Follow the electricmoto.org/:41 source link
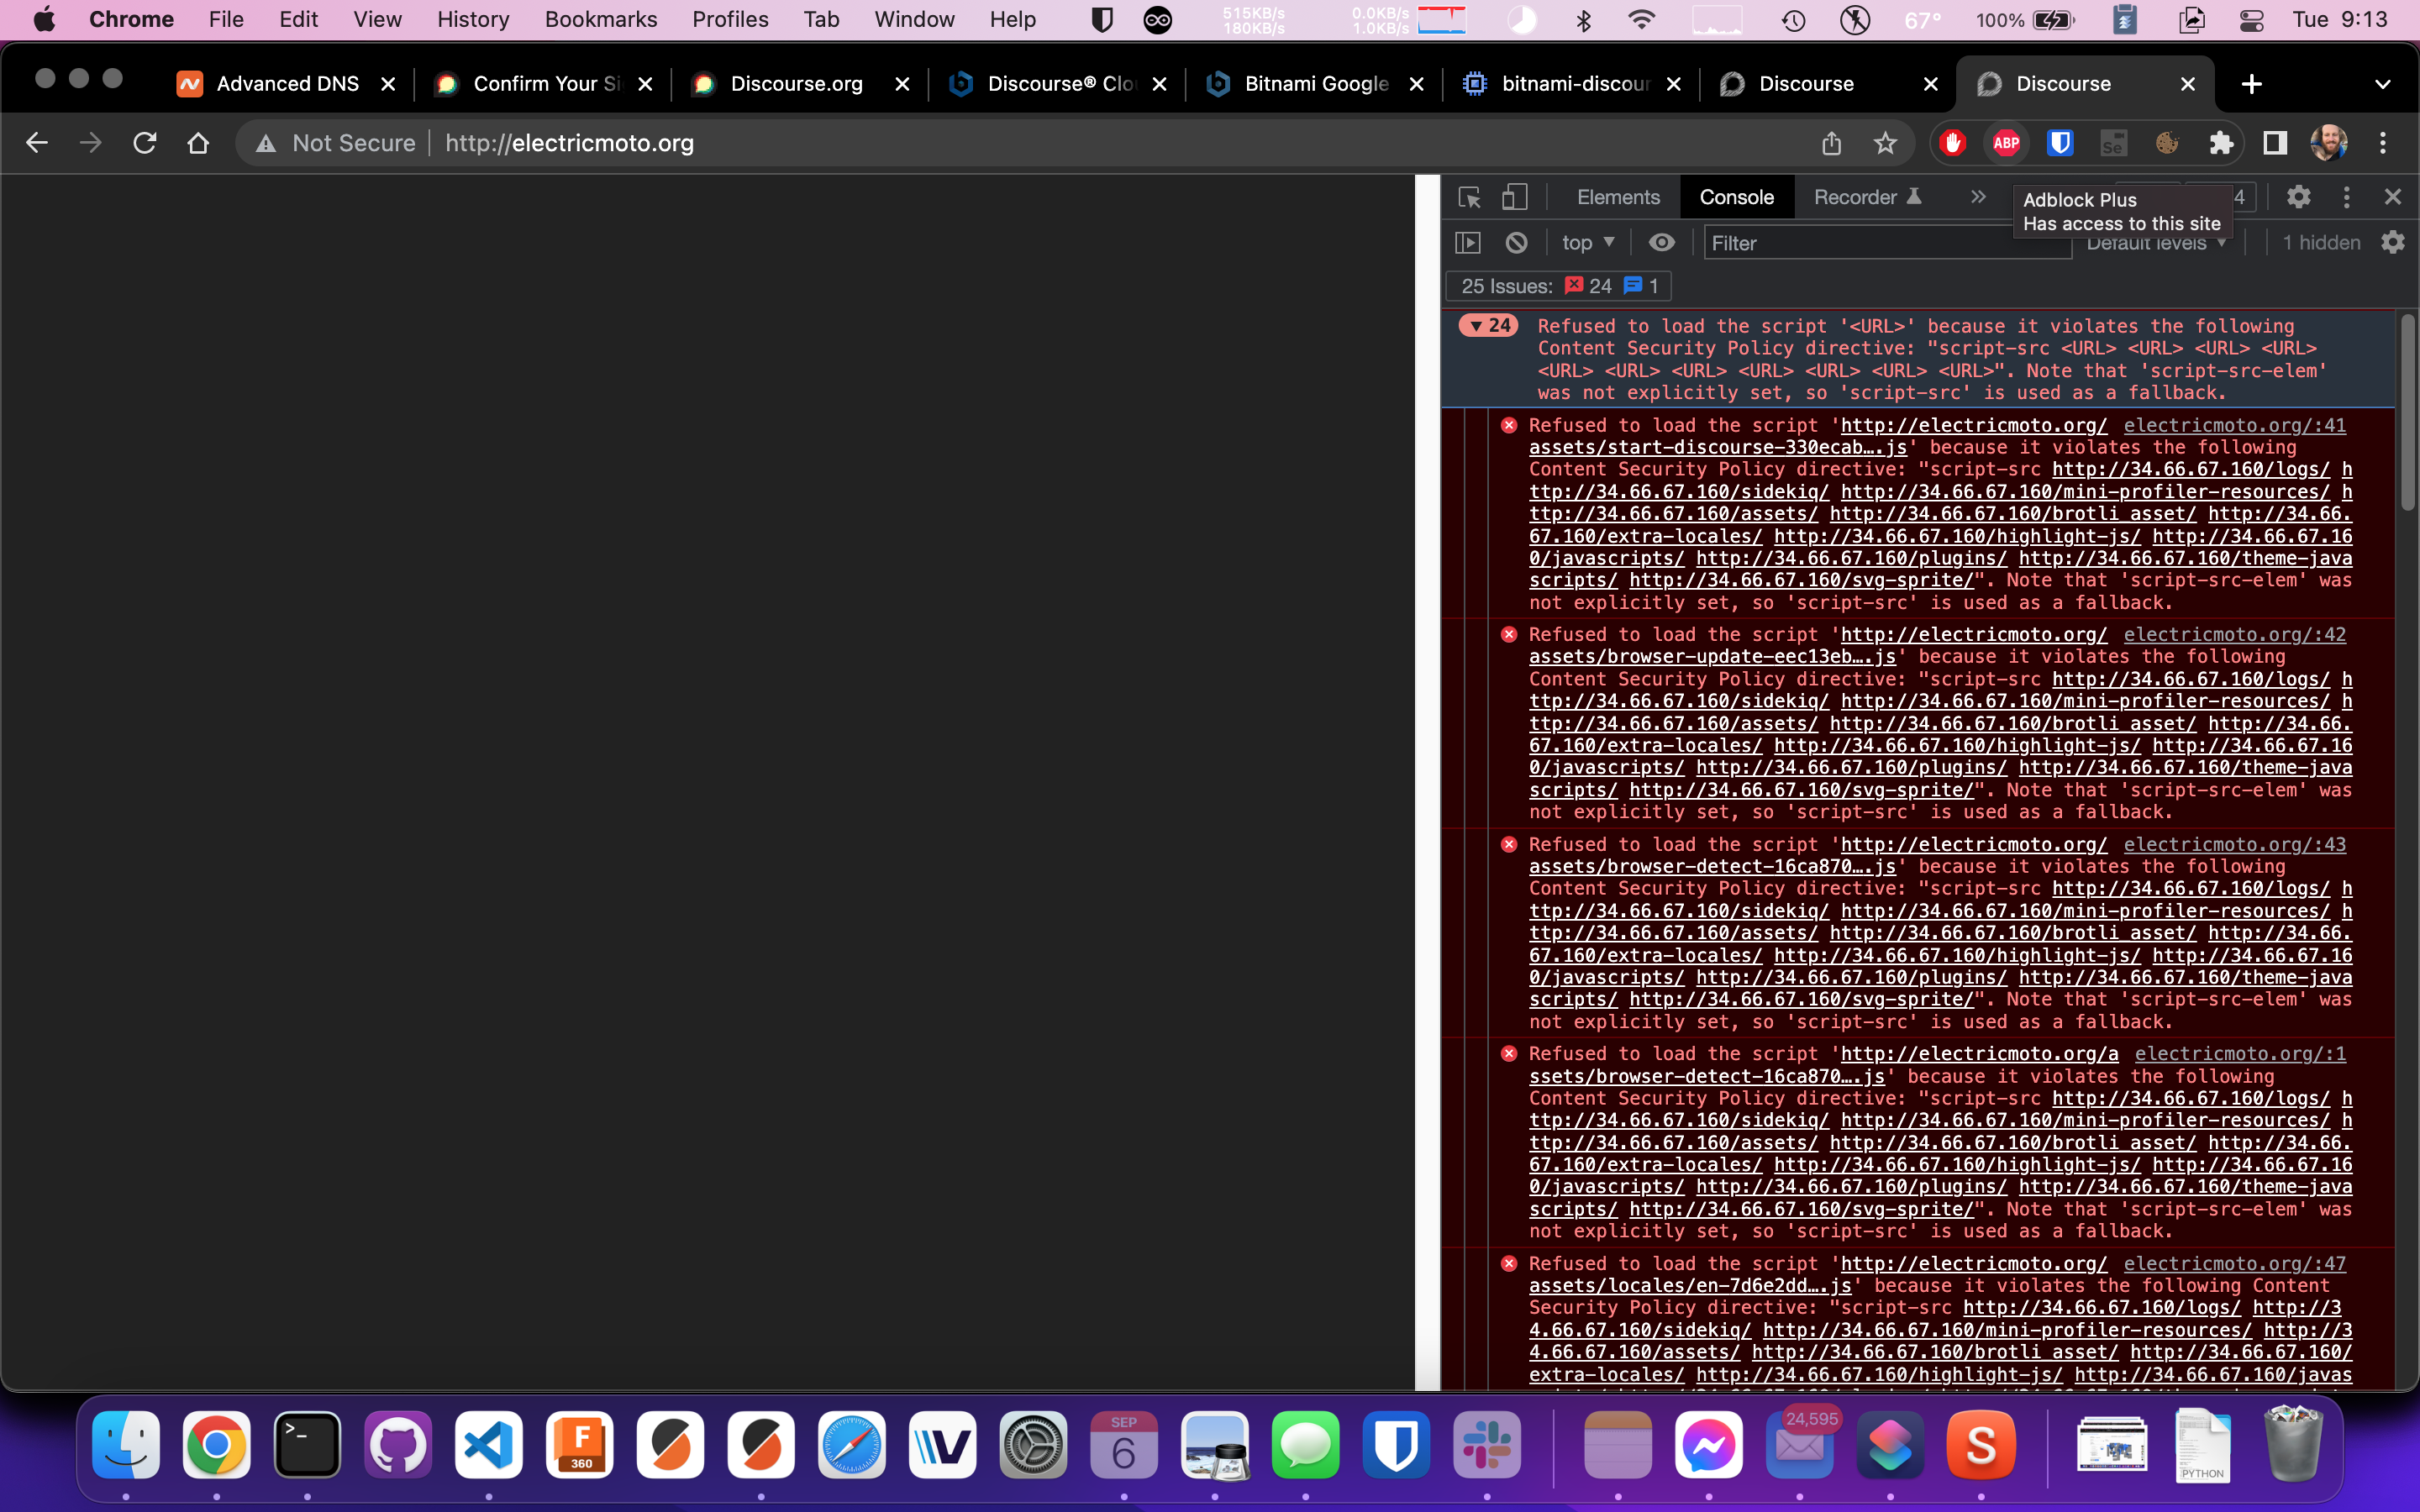 click(2236, 425)
